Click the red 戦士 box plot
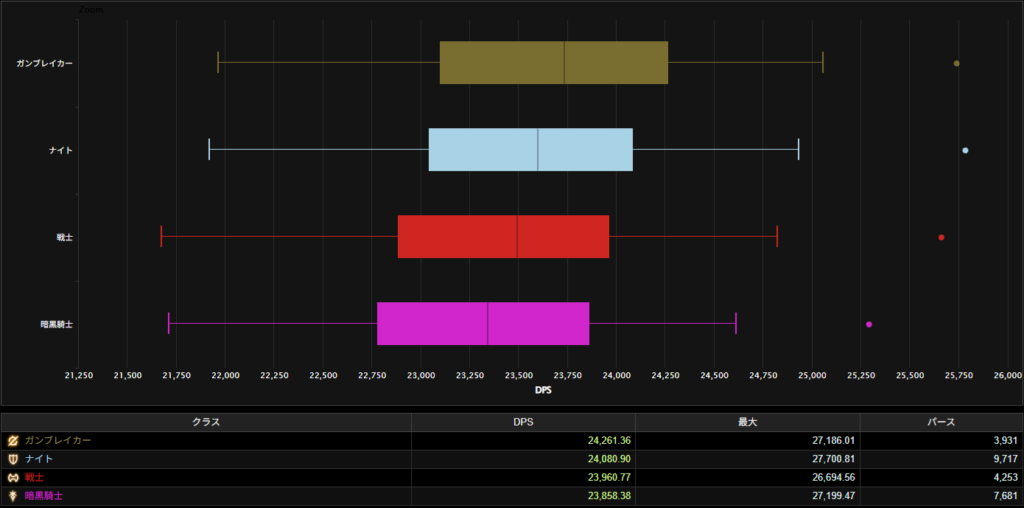This screenshot has height=508, width=1024. (x=503, y=237)
